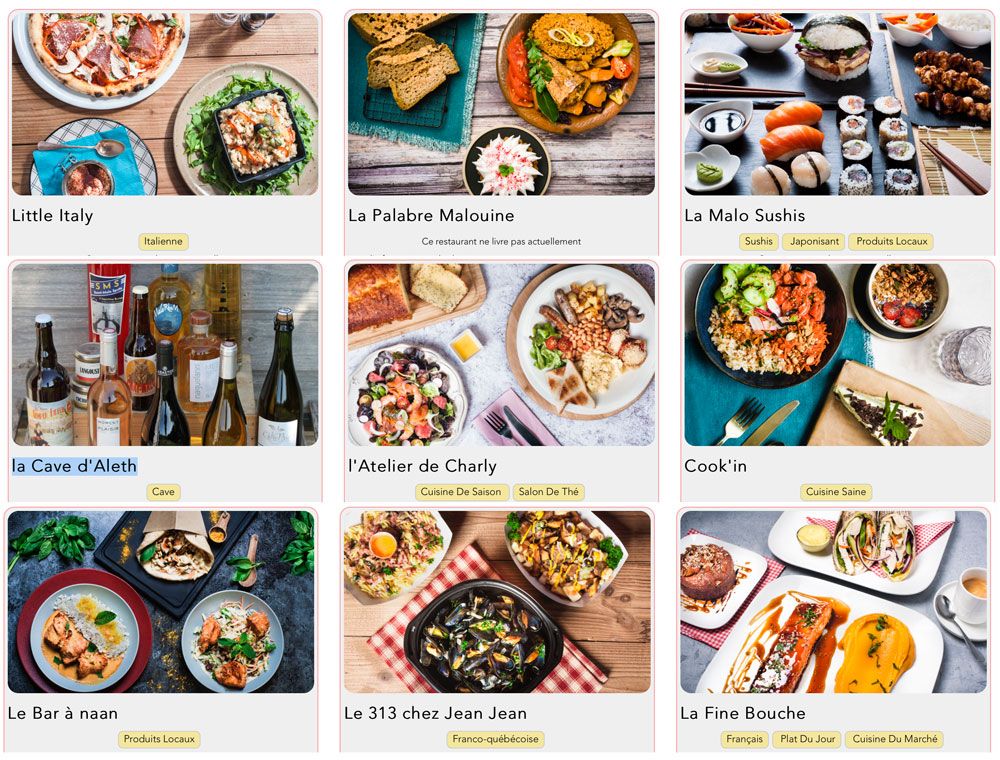Image resolution: width=1000 pixels, height=760 pixels.
Task: Open the highlighted la Cave d'Aleth title
Action: pos(75,466)
